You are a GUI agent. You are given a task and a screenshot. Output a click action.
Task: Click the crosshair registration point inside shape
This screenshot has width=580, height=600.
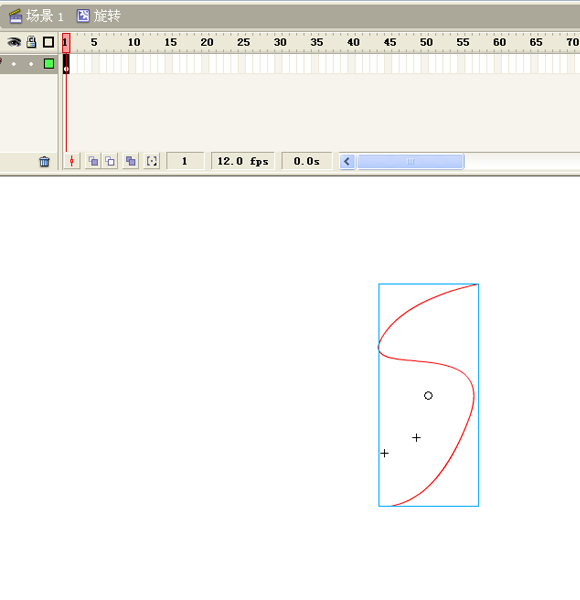(x=416, y=437)
